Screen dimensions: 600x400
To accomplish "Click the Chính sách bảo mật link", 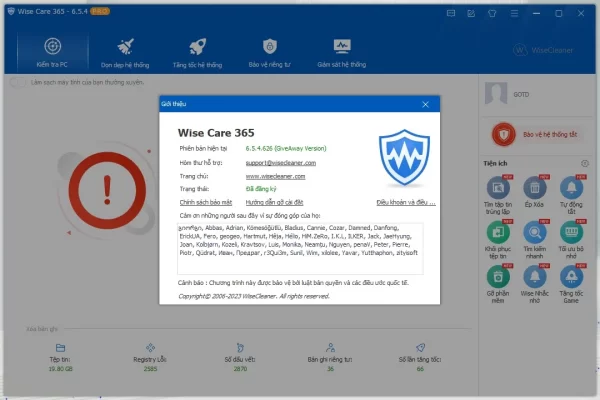I will click(204, 202).
